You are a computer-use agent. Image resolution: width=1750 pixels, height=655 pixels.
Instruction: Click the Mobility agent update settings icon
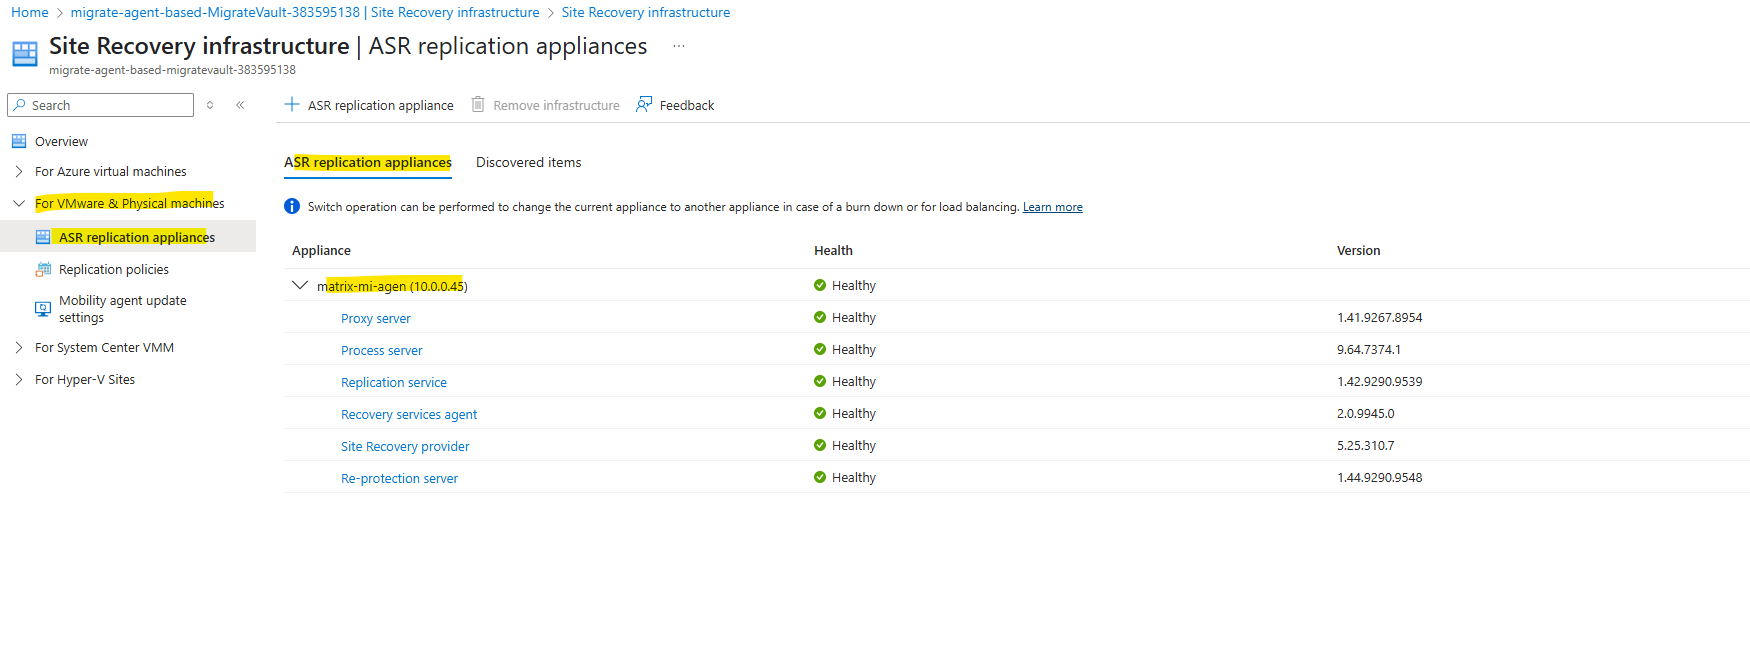pyautogui.click(x=43, y=309)
